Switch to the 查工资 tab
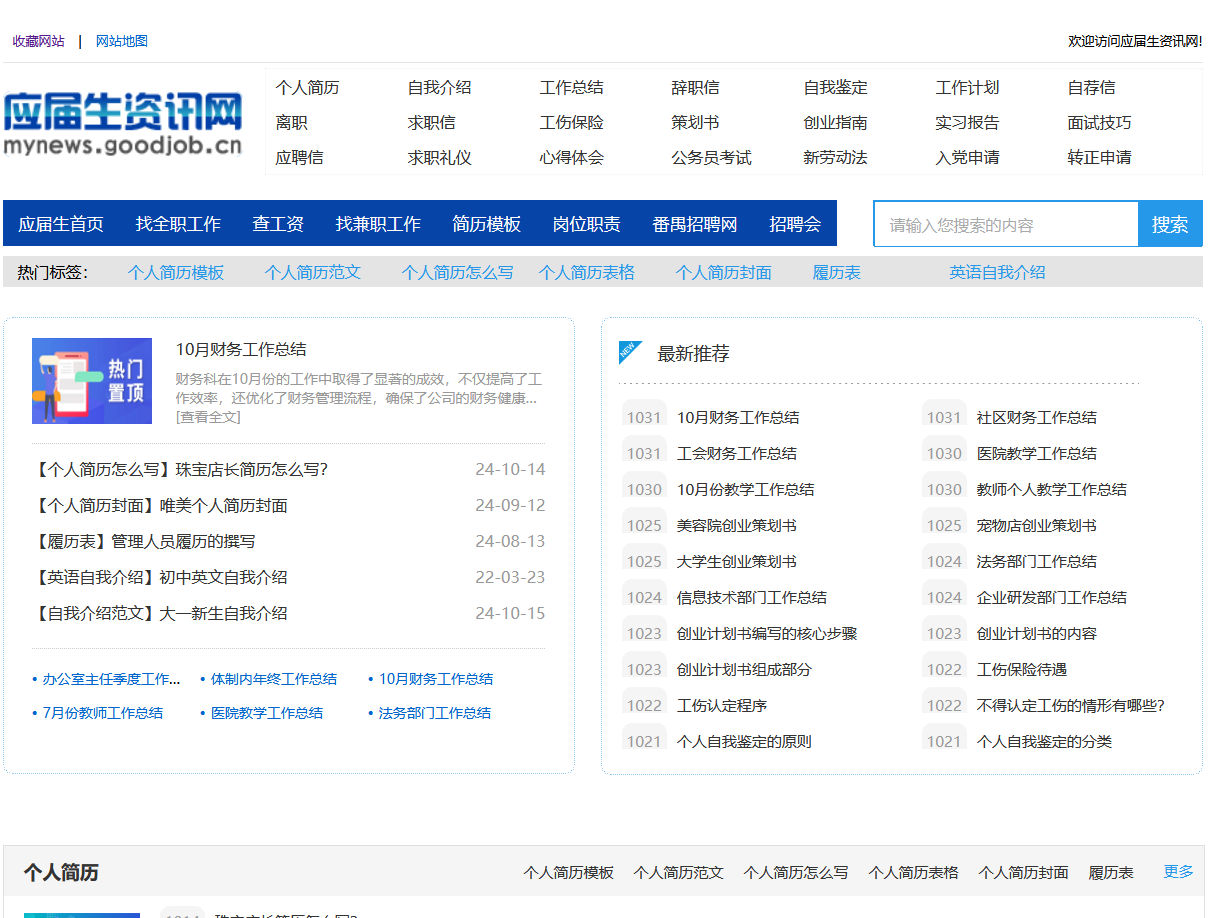This screenshot has height=918, width=1216. 277,224
